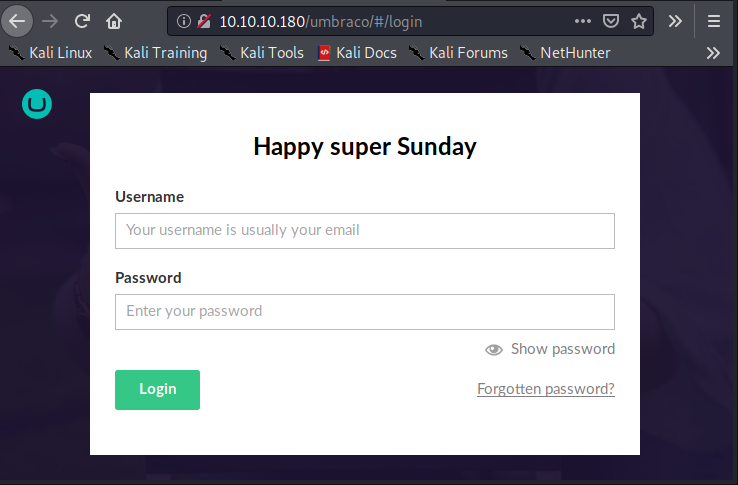Open the NetHunter bookmark

pos(565,53)
